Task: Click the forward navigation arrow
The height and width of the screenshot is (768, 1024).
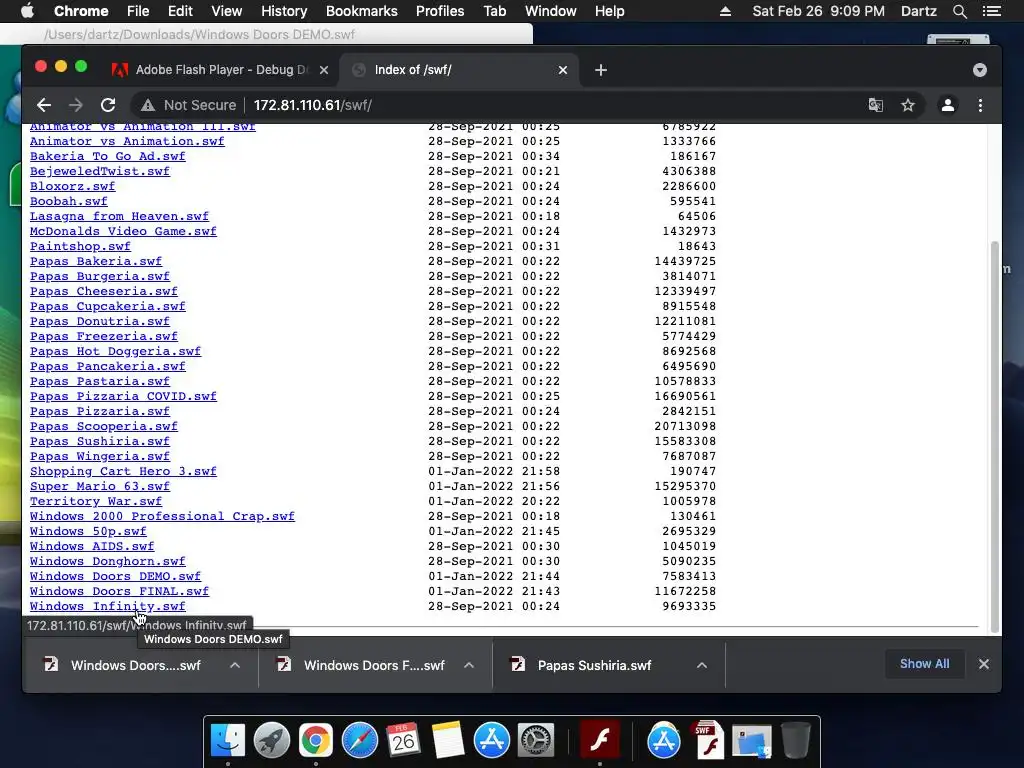Action: [x=76, y=105]
